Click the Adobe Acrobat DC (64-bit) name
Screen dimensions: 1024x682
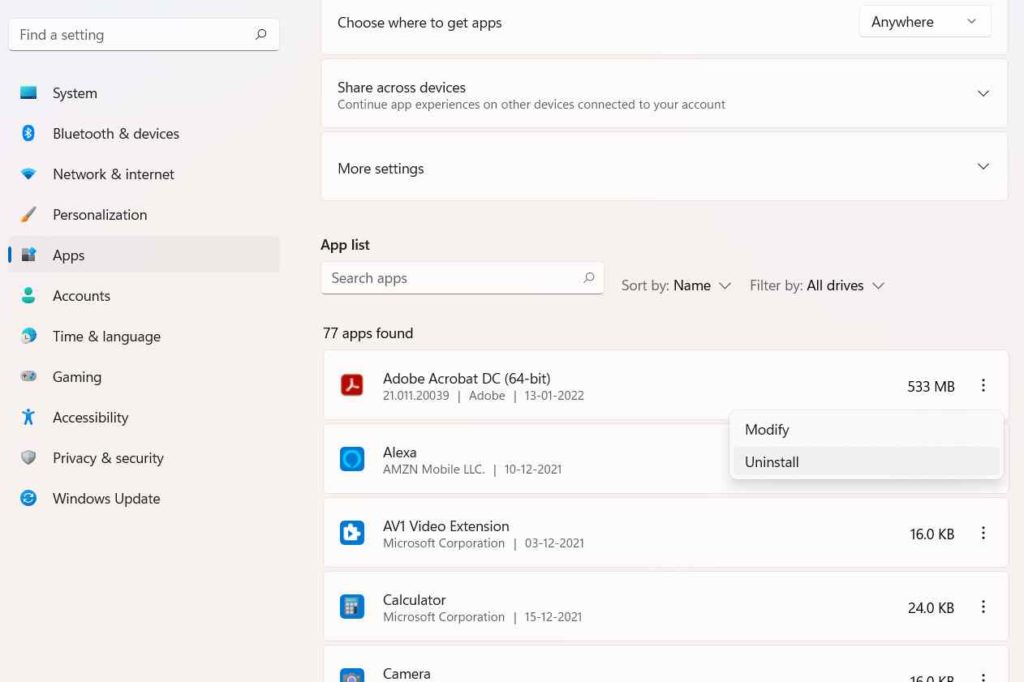pyautogui.click(x=466, y=378)
